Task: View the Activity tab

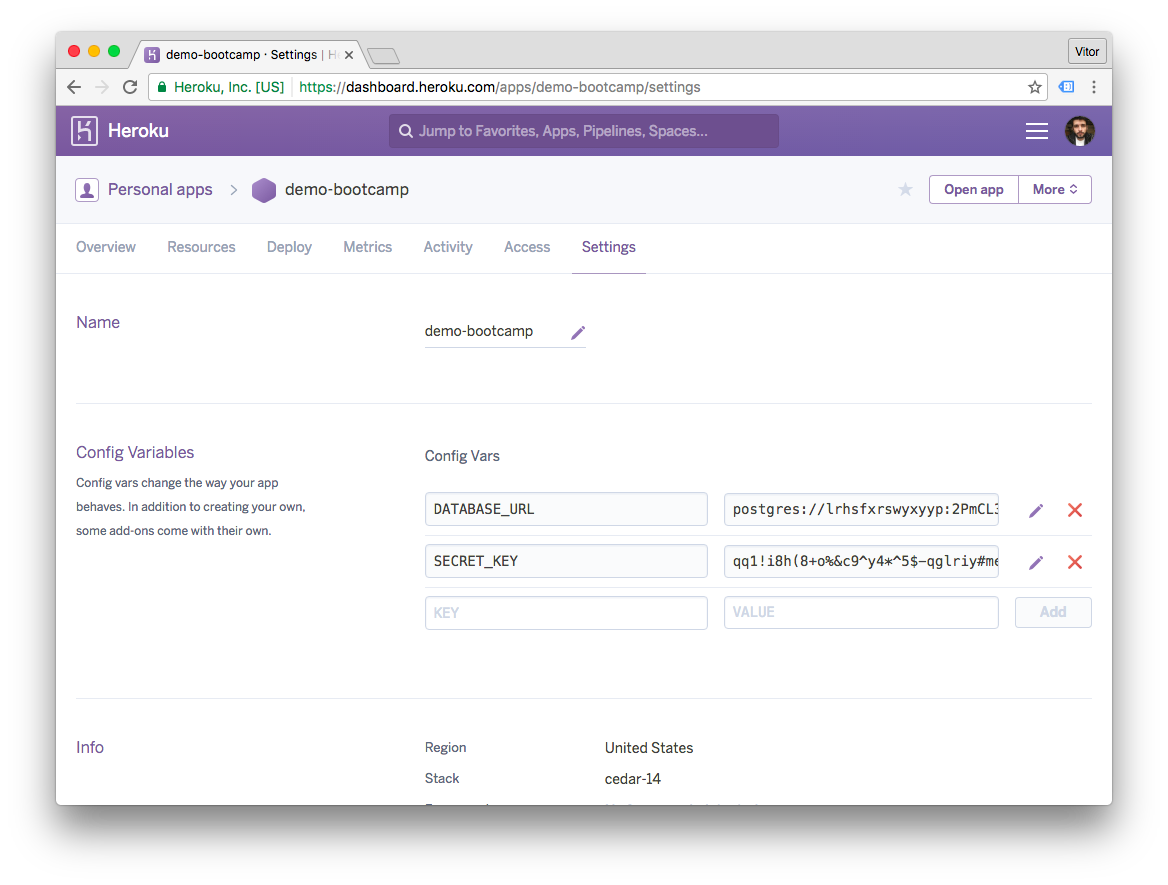Action: click(x=448, y=247)
